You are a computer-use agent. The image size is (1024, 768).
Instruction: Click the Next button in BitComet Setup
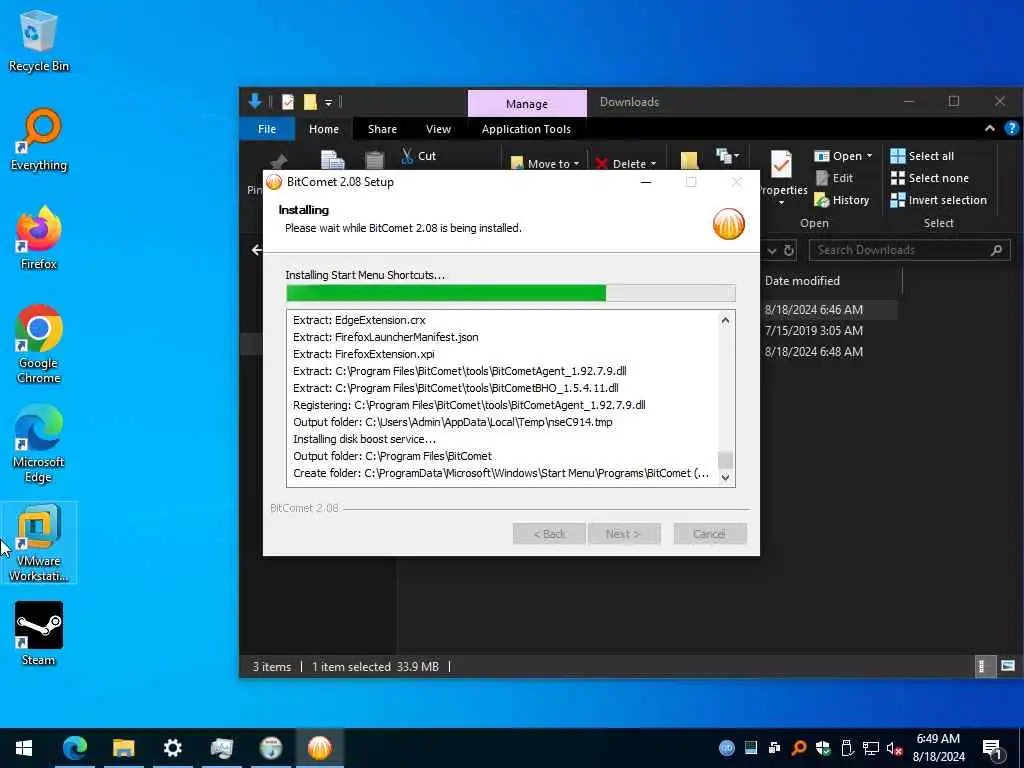pos(623,534)
